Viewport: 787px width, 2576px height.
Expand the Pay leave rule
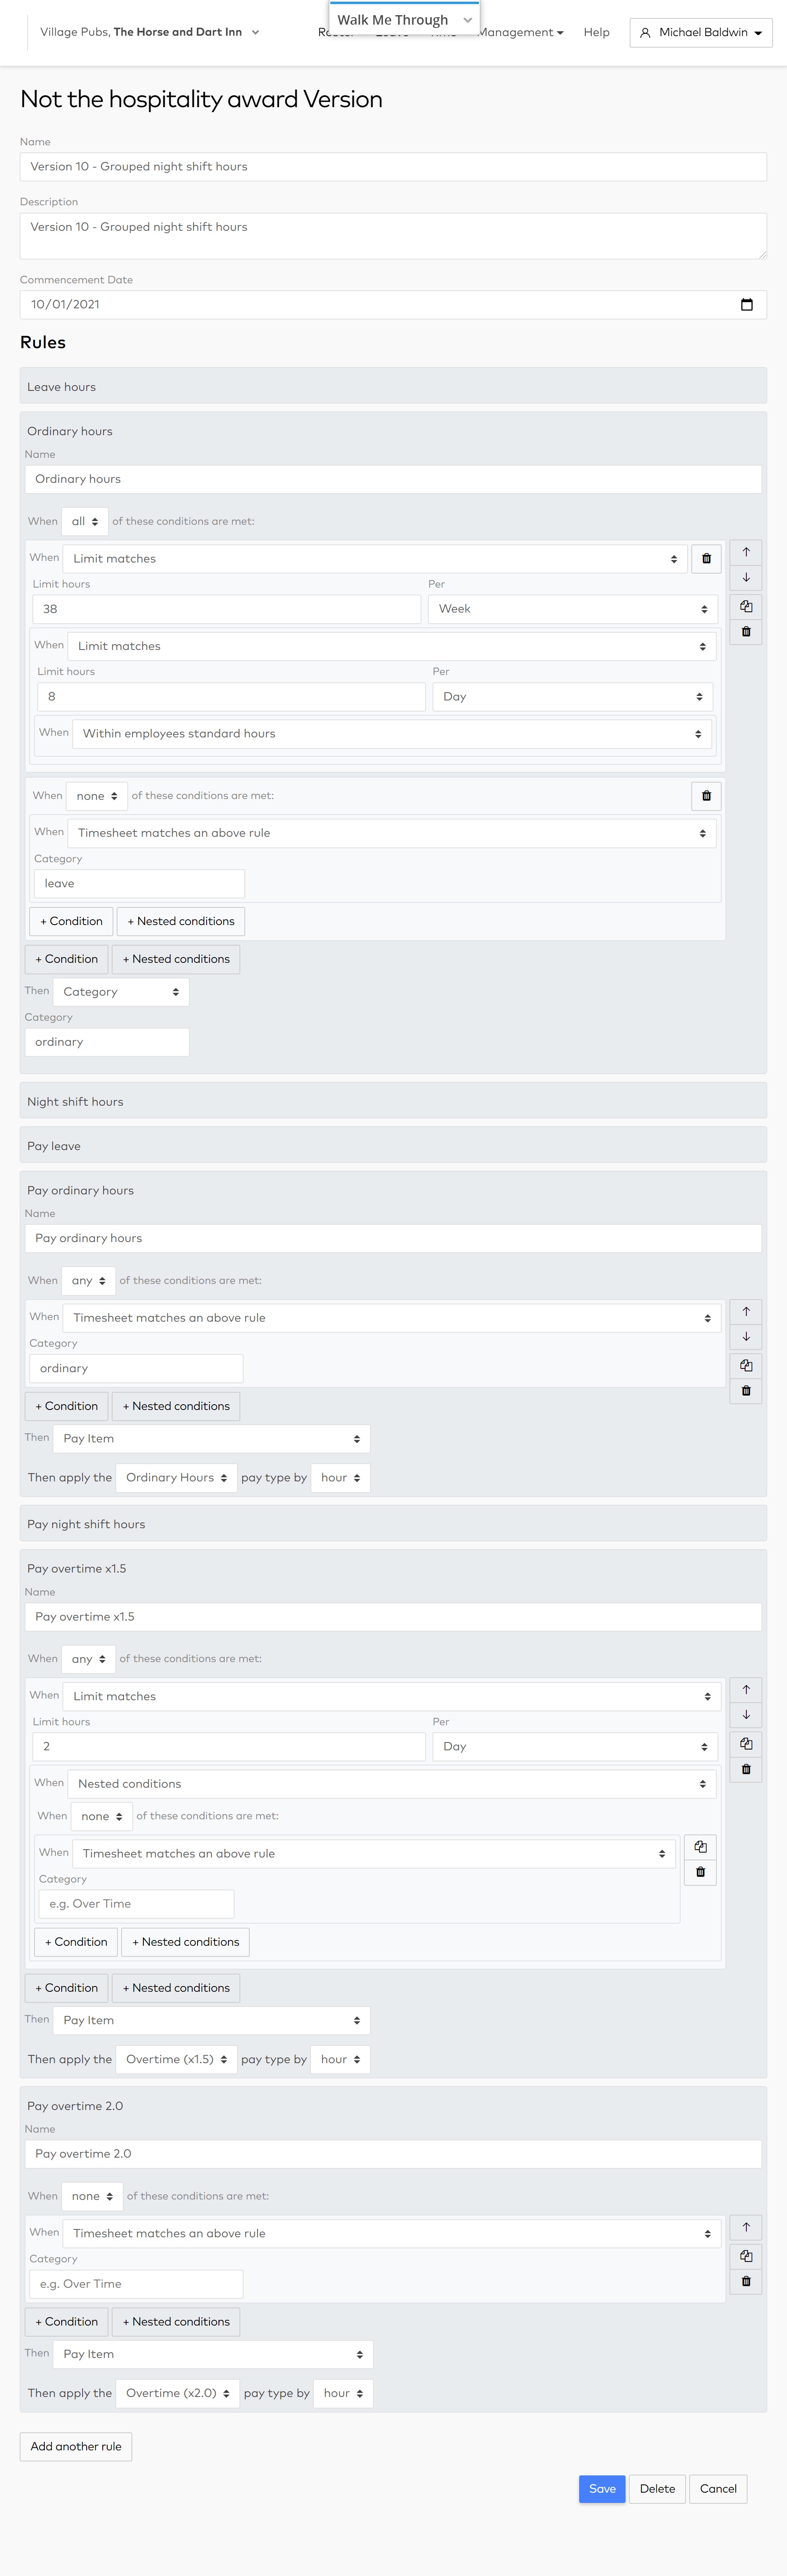click(393, 1146)
